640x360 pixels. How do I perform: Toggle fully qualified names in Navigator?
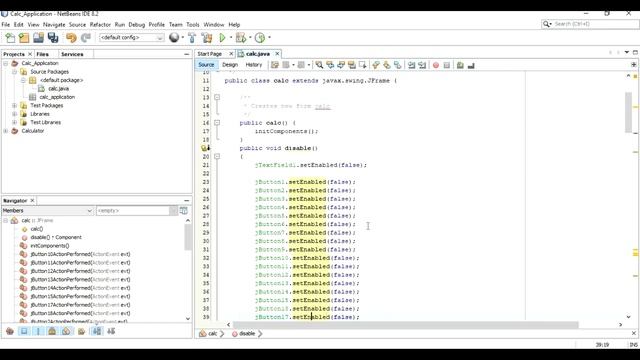pos(81,331)
